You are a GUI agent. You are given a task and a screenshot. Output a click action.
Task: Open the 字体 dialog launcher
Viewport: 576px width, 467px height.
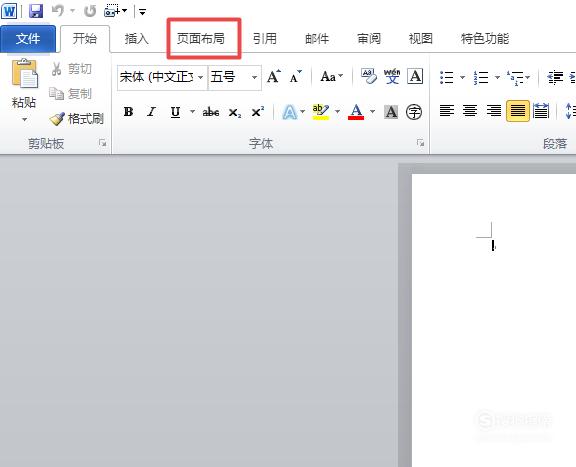pos(420,143)
